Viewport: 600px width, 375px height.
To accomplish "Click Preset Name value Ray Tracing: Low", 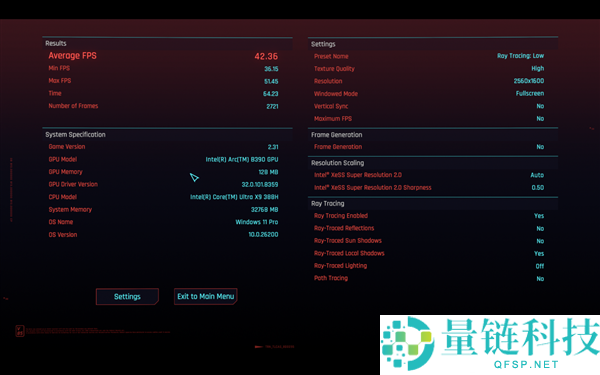I will click(520, 56).
